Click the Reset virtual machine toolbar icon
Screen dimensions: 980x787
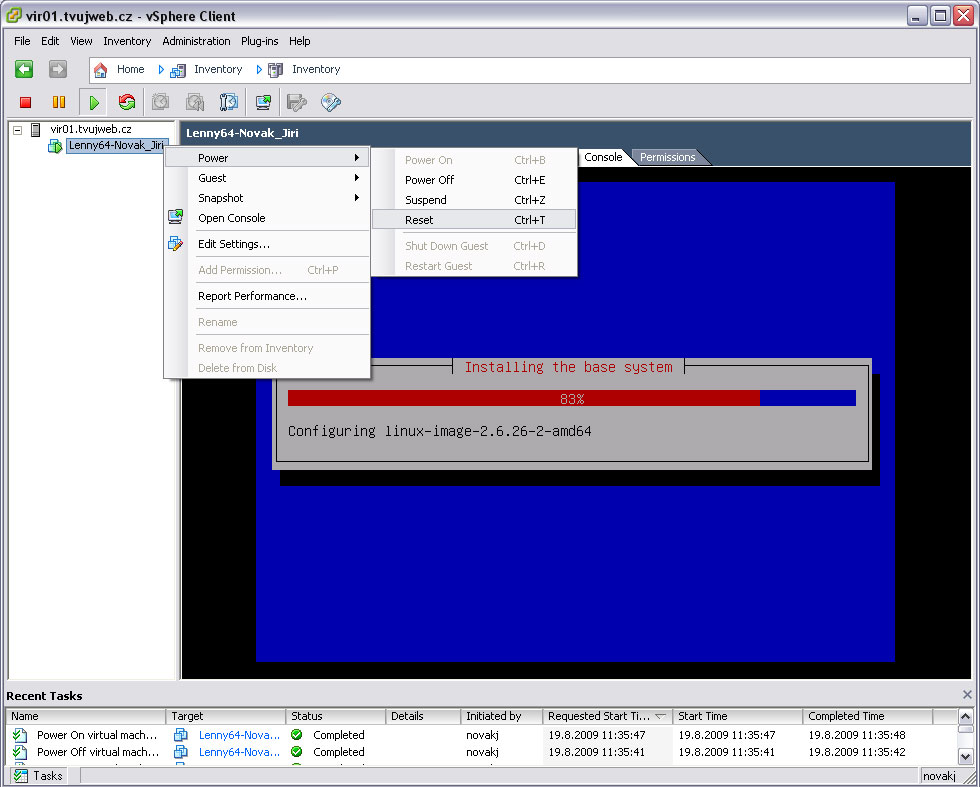126,102
